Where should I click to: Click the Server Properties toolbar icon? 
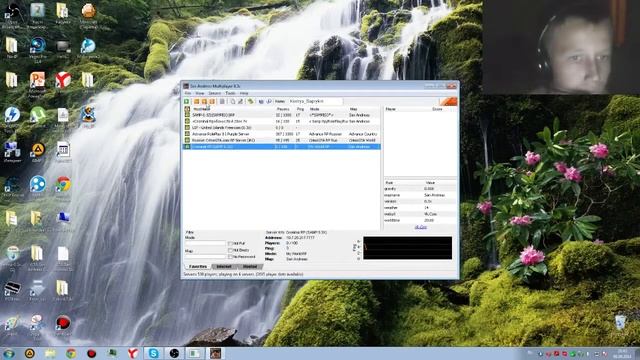pyautogui.click(x=240, y=101)
